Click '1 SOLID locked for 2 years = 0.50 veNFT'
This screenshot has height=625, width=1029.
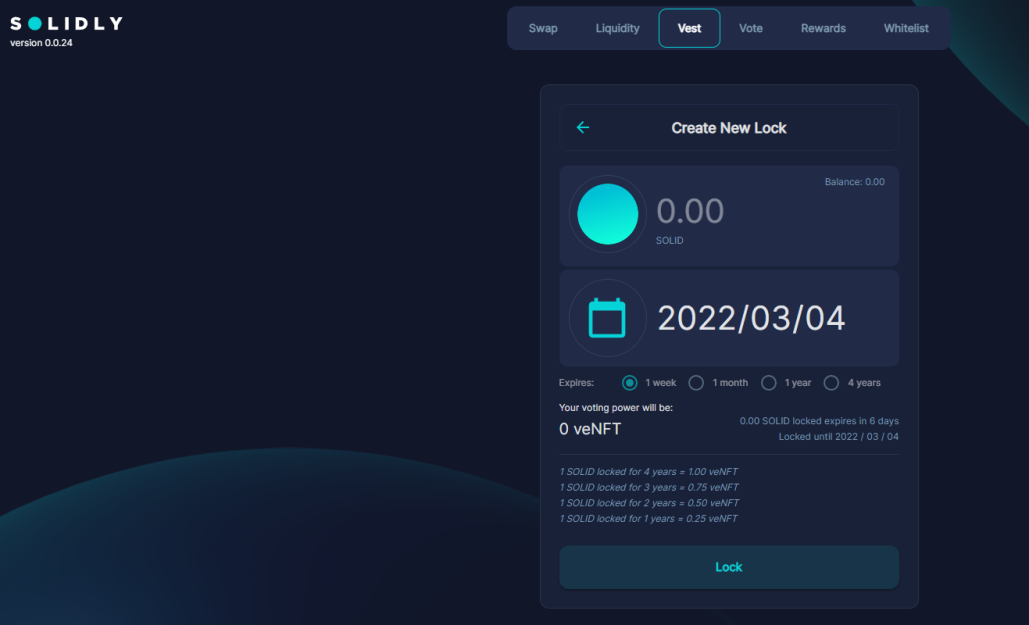coord(649,503)
